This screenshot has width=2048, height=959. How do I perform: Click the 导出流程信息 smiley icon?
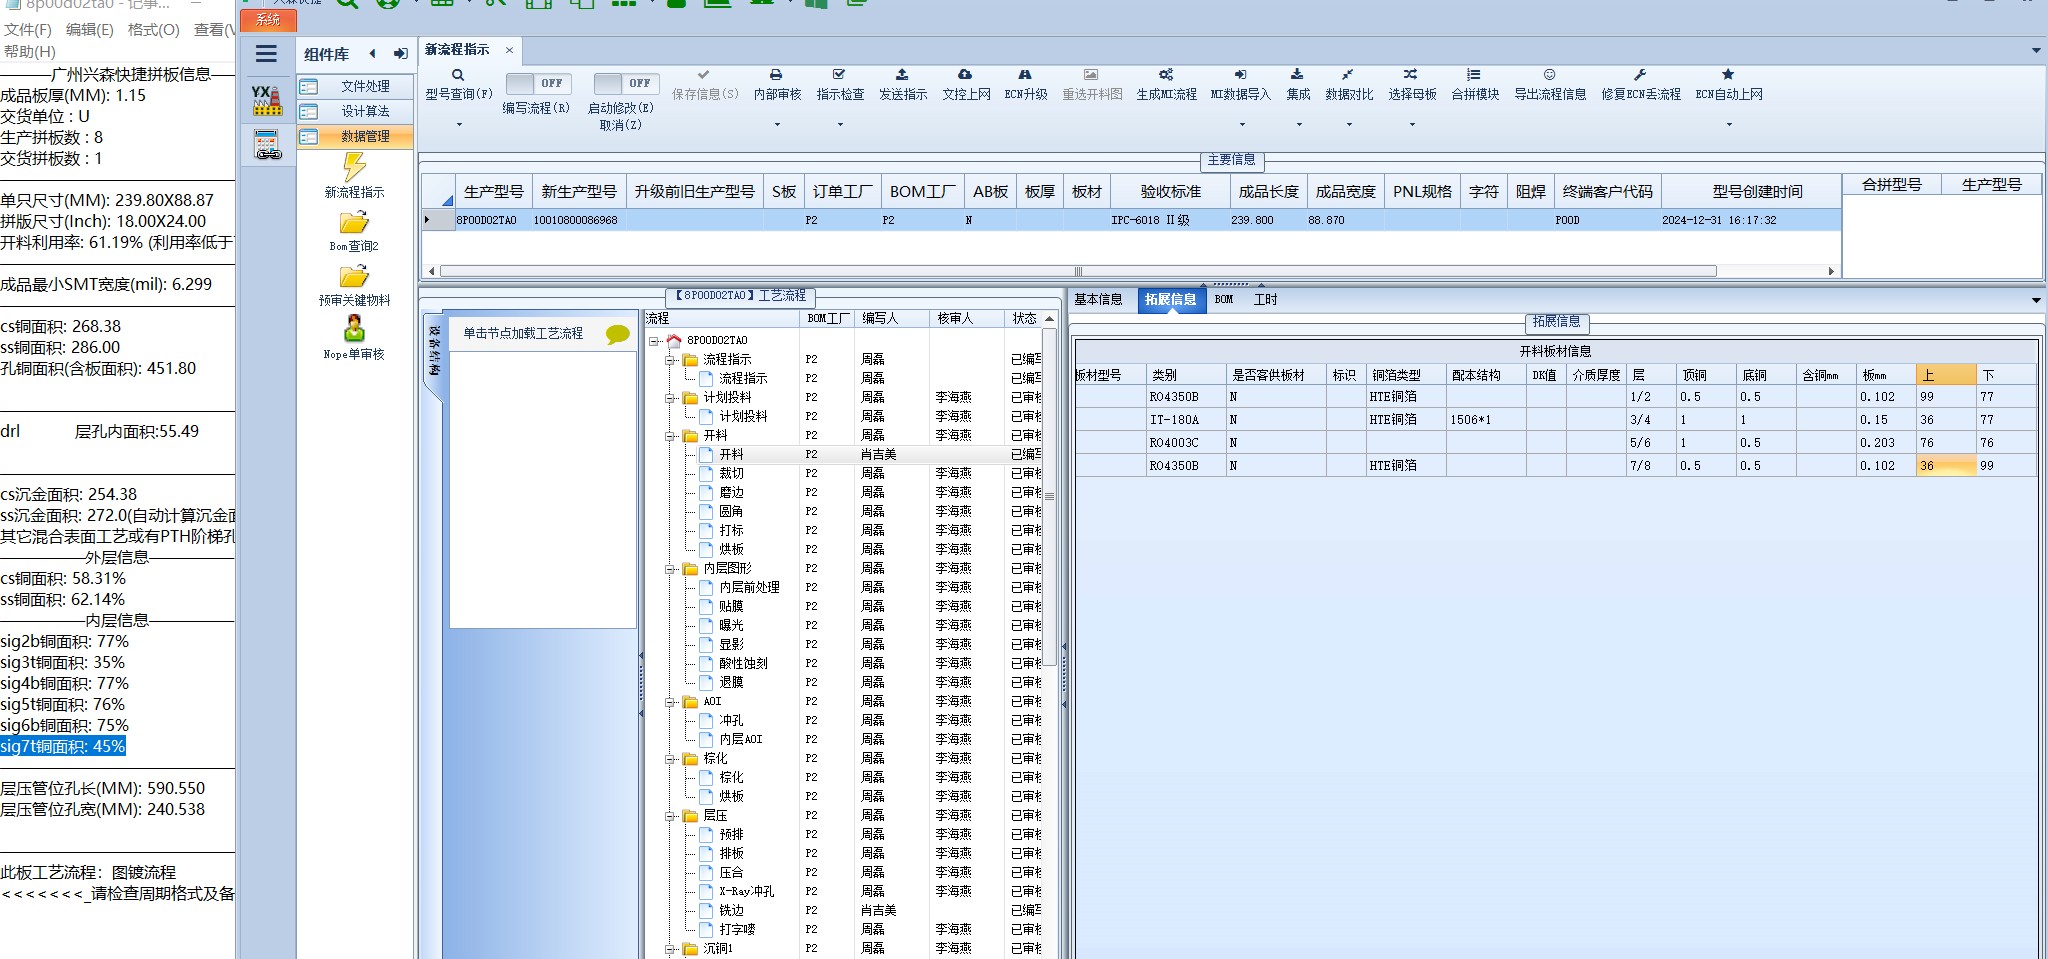pos(1549,75)
